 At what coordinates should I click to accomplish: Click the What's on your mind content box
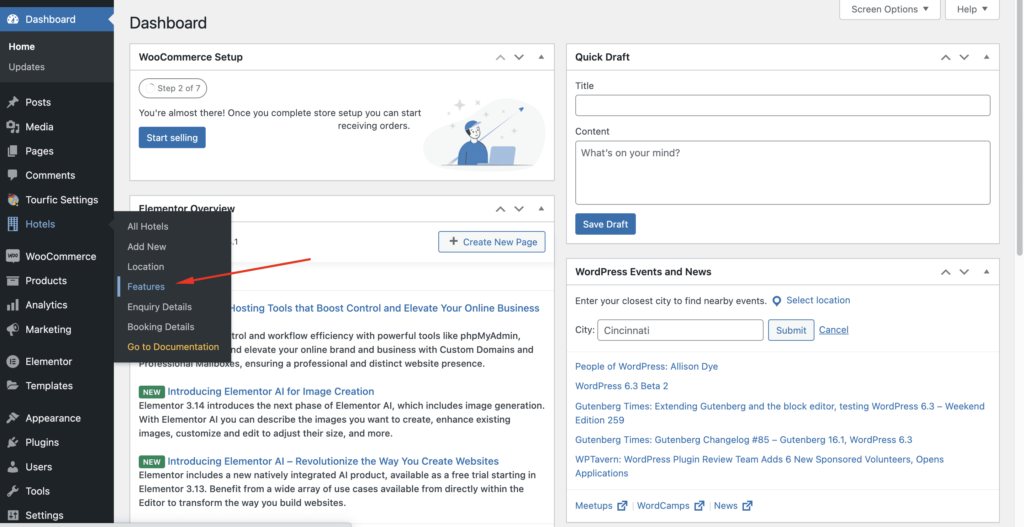coord(782,173)
